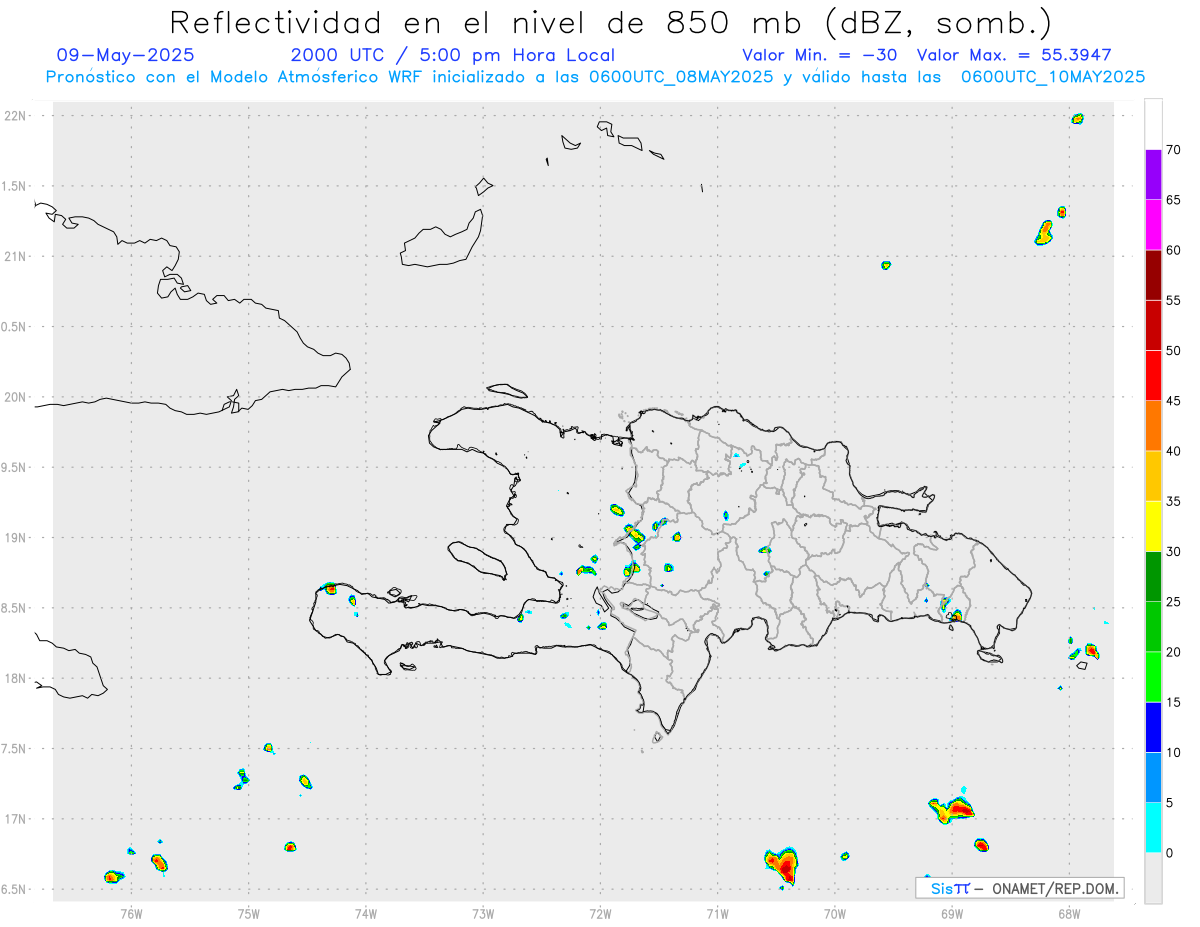Click the latitude label "22N"
This screenshot has height=927, width=1200.
(x=15, y=116)
